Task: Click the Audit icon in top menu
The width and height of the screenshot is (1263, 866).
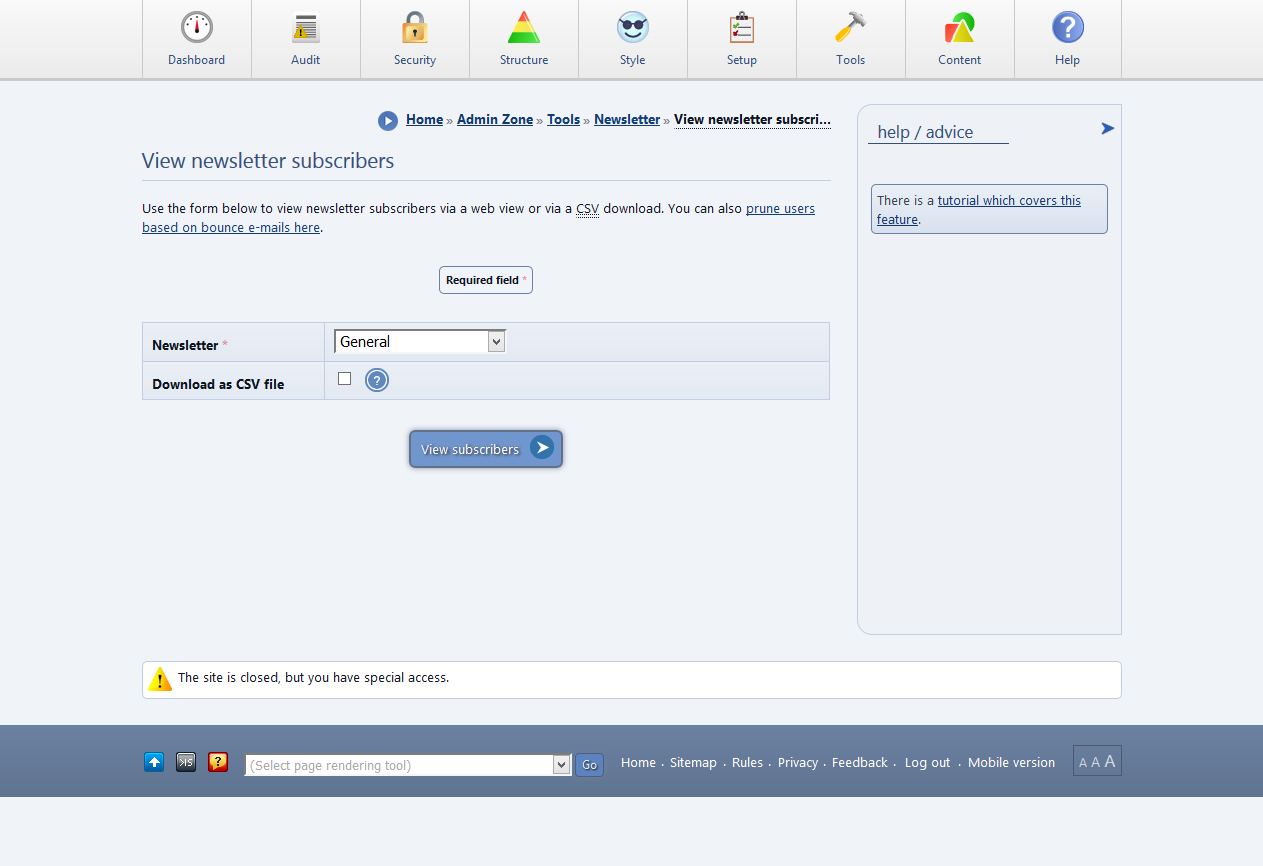Action: (x=306, y=28)
